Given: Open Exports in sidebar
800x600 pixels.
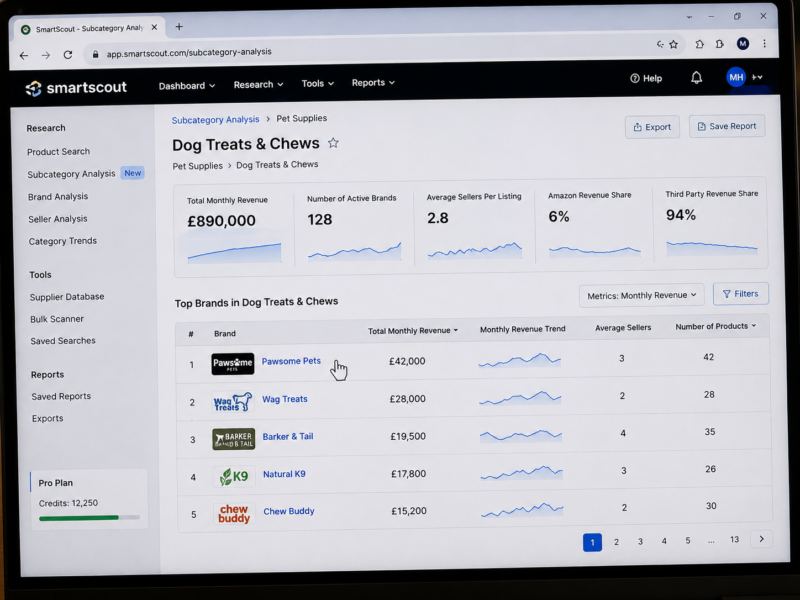Looking at the screenshot, I should click(x=47, y=418).
